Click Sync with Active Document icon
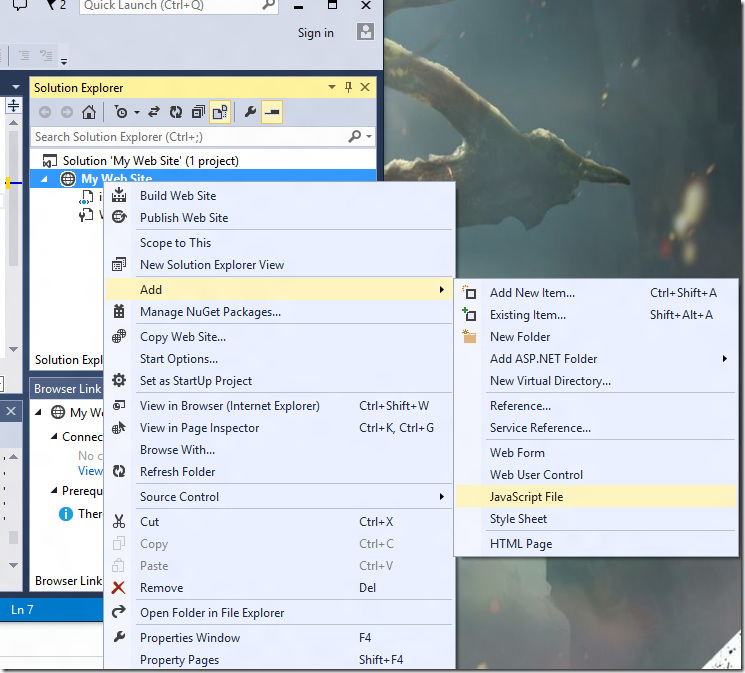 coord(153,112)
